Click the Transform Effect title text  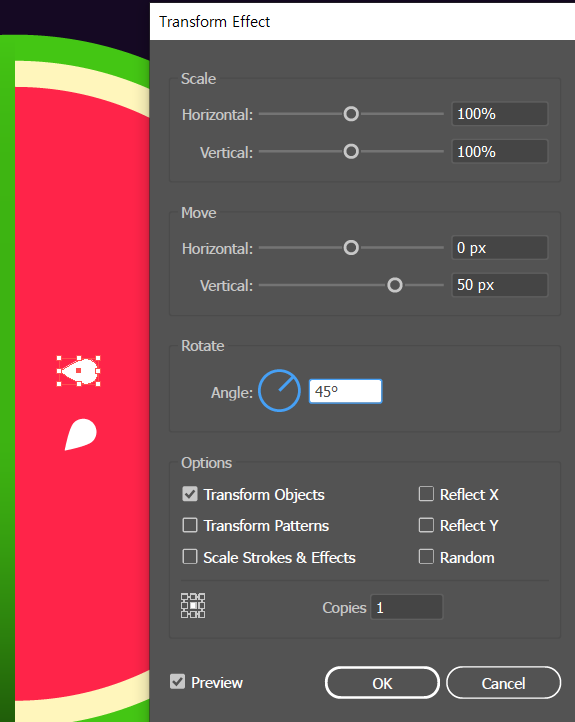(215, 22)
